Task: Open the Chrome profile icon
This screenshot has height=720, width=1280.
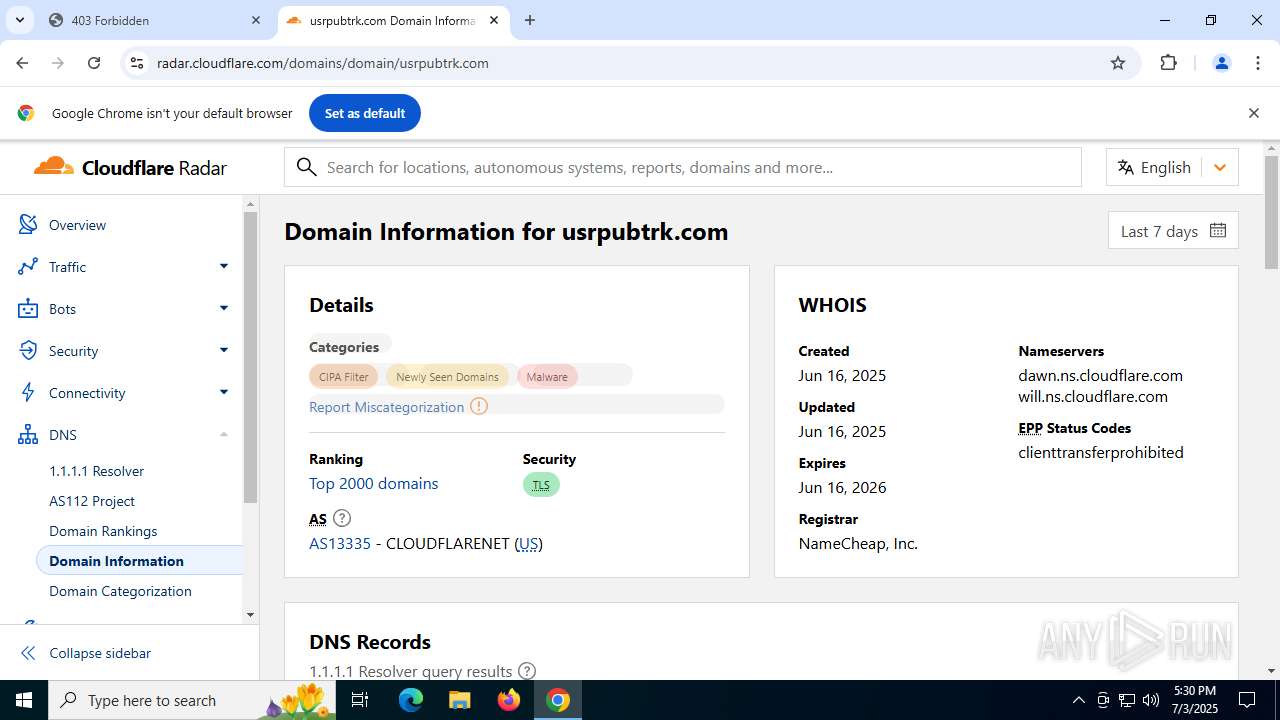Action: pos(1221,63)
